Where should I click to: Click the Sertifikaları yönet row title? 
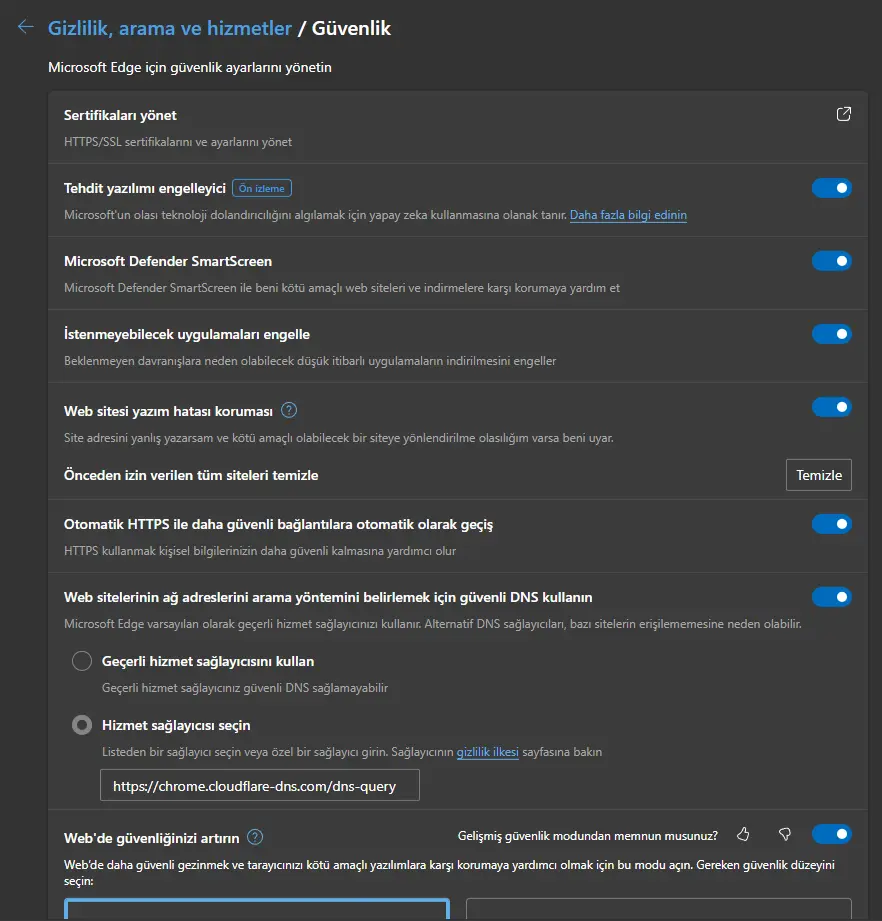(120, 115)
